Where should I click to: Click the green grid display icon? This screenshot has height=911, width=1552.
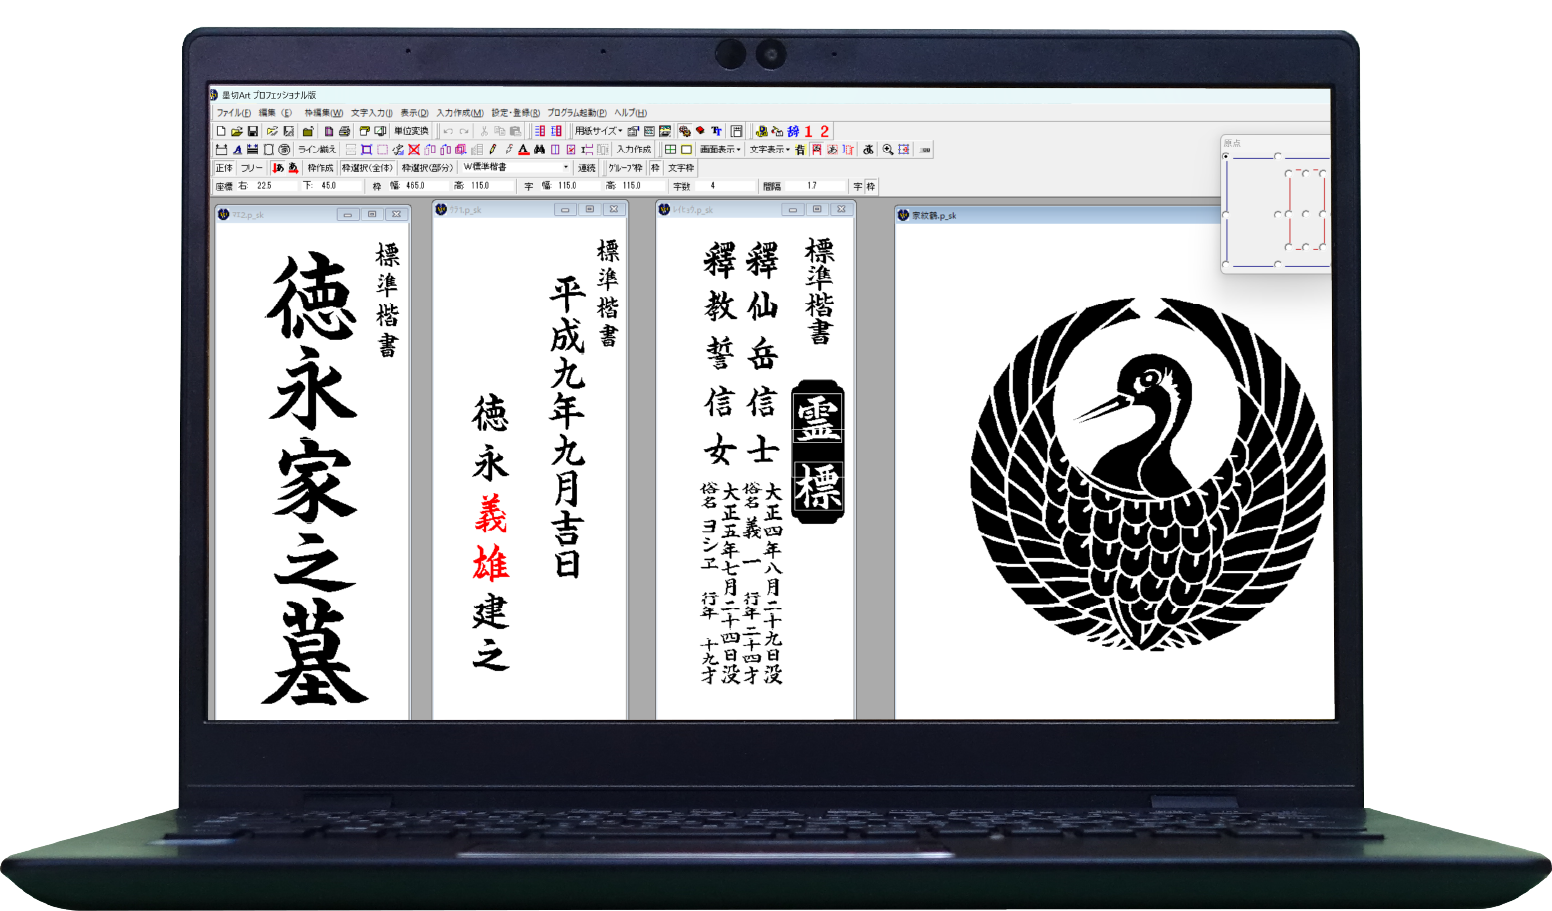(x=671, y=150)
